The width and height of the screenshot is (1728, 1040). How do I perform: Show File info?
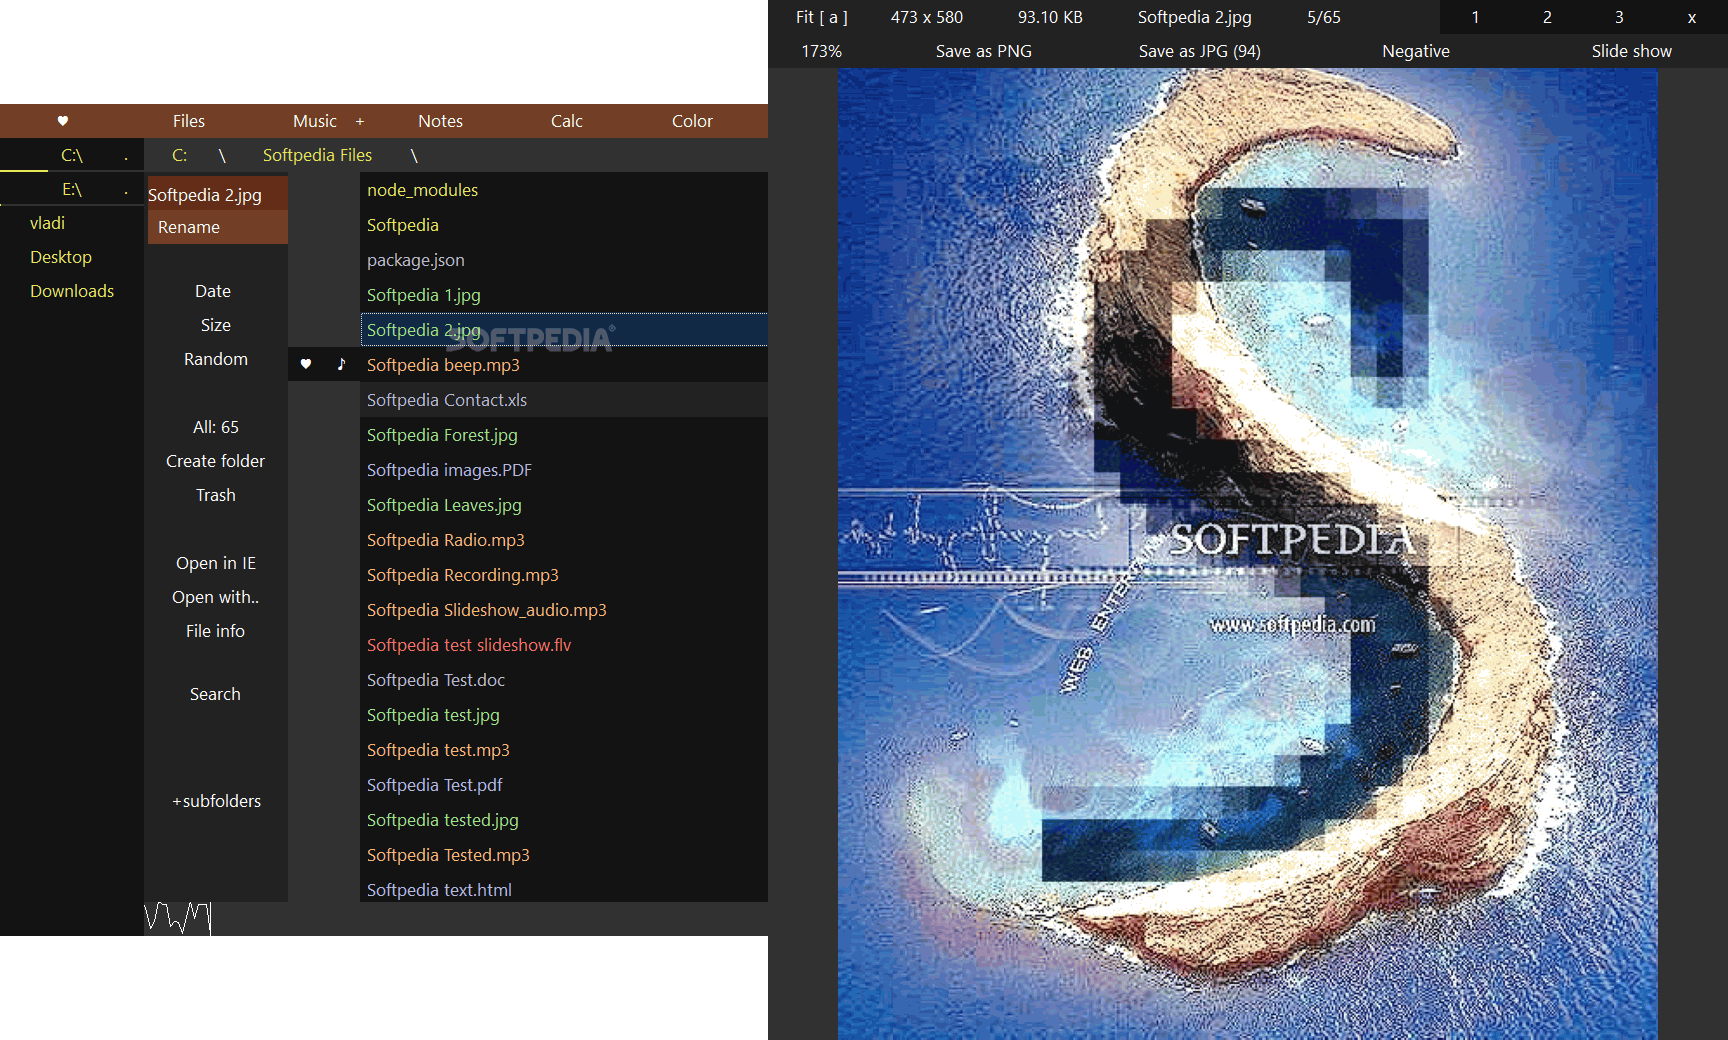click(x=216, y=631)
